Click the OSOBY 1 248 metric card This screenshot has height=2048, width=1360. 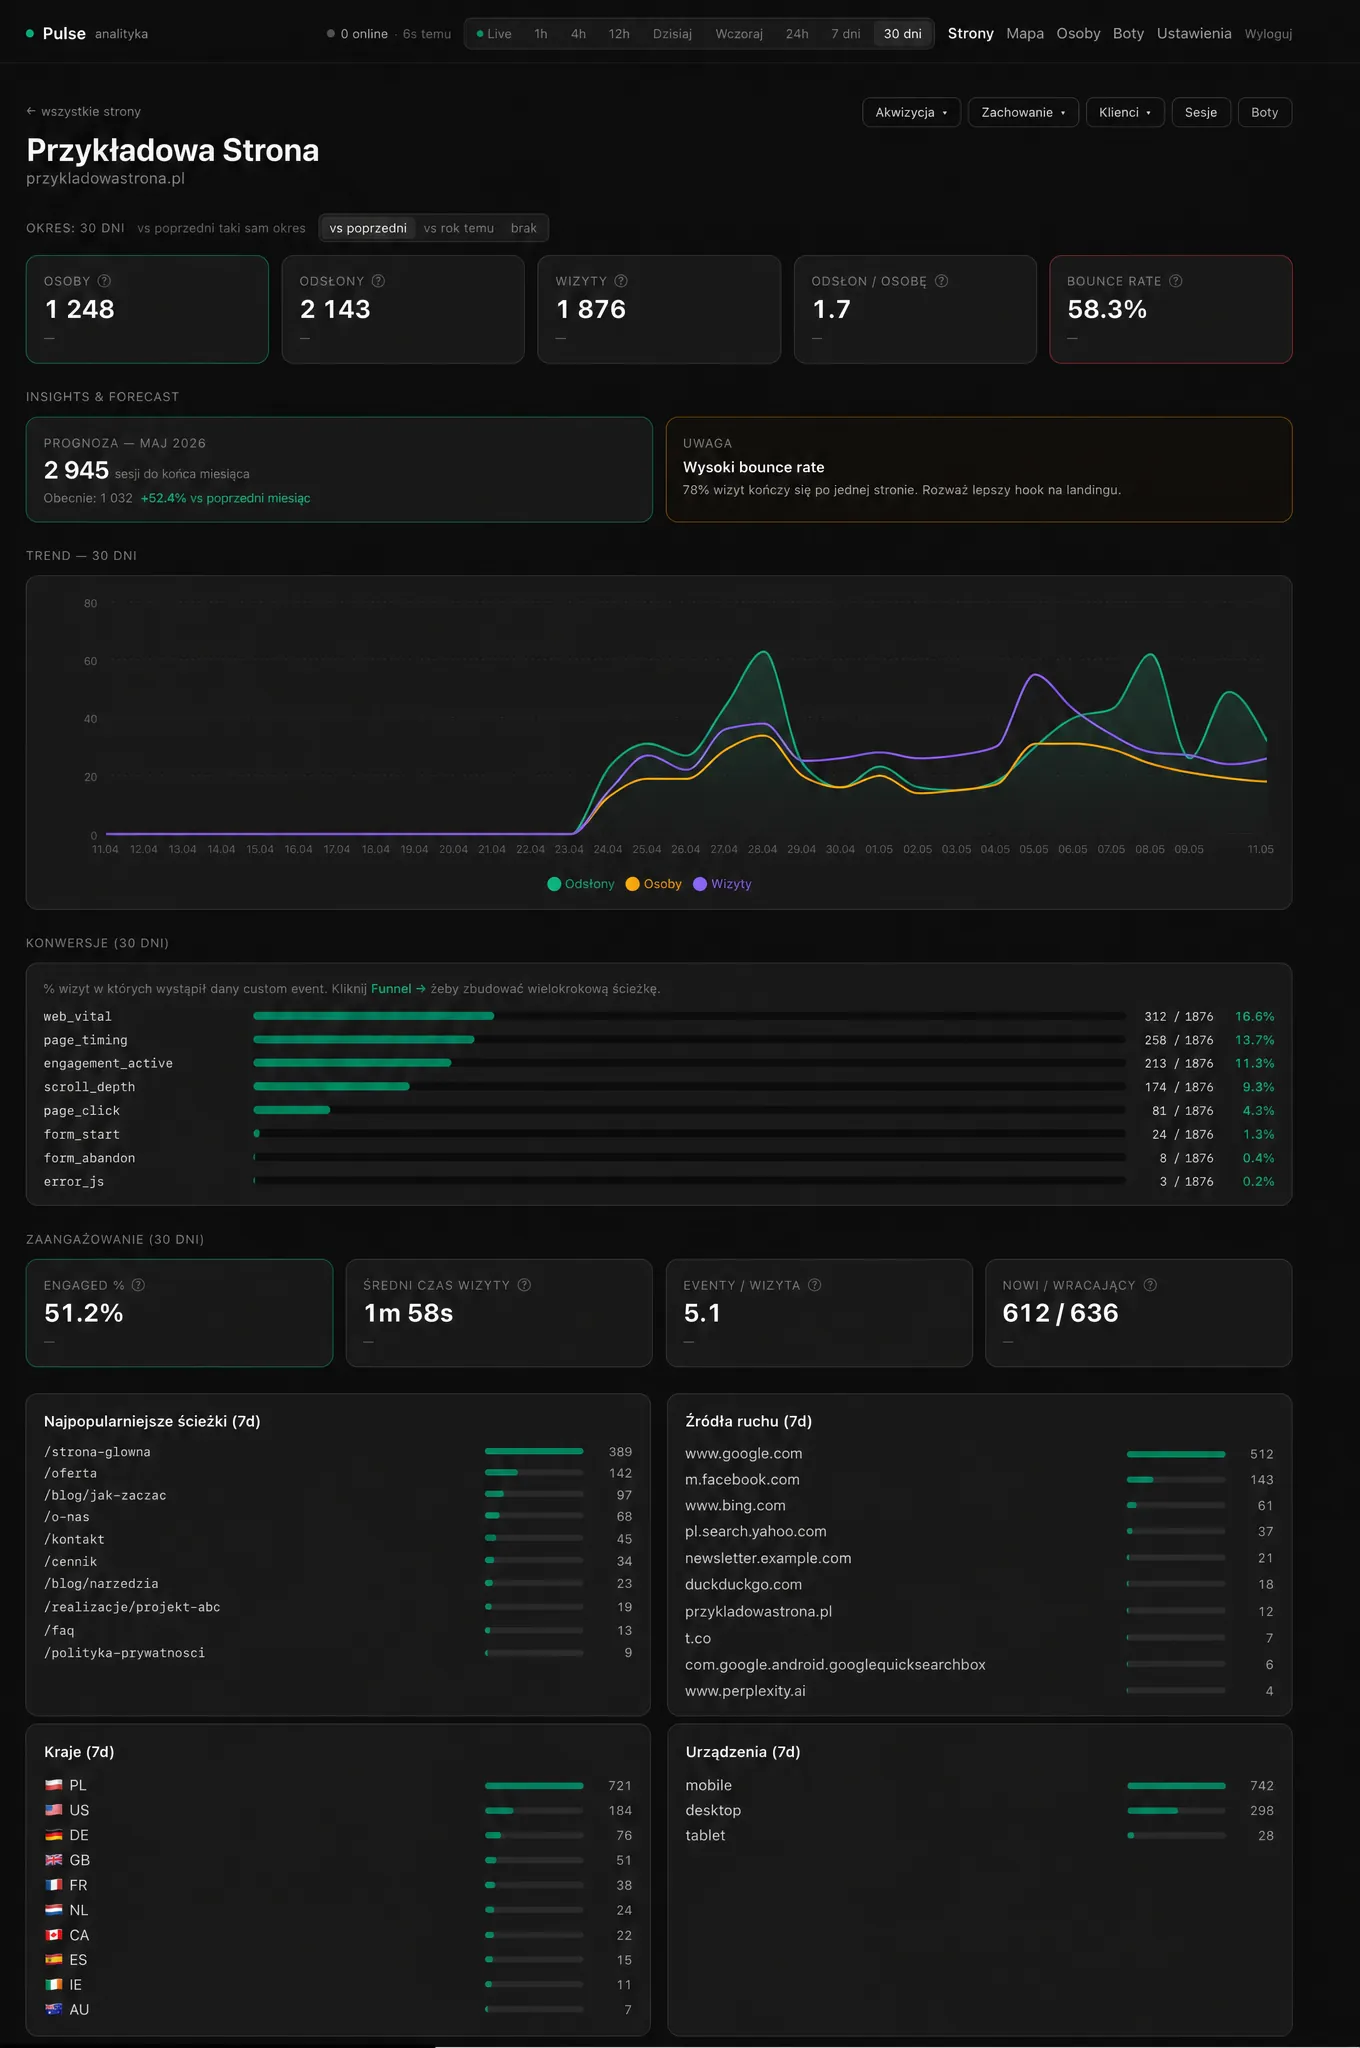pyautogui.click(x=147, y=309)
